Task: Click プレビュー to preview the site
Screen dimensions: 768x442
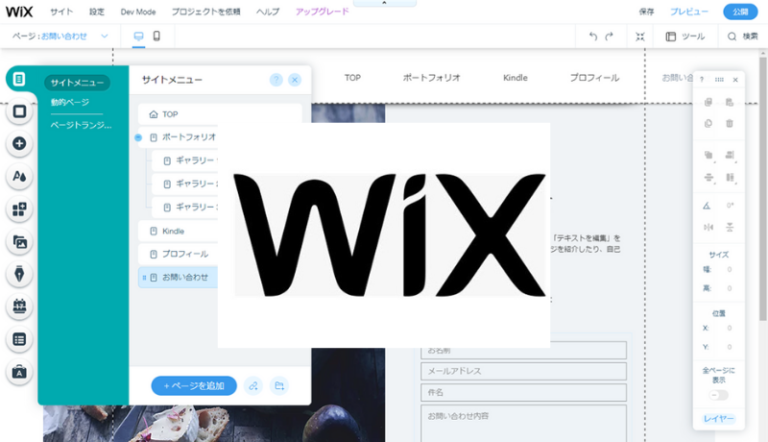Action: click(x=689, y=12)
